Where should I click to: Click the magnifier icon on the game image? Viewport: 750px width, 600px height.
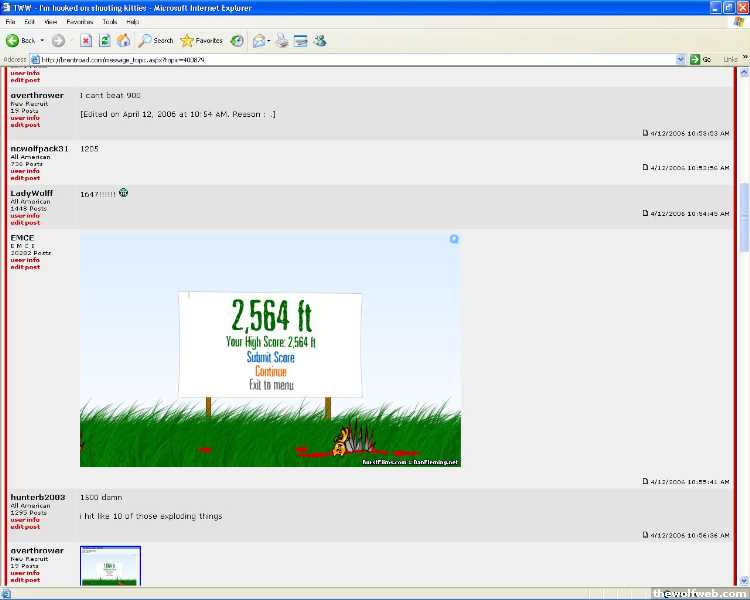pyautogui.click(x=454, y=239)
